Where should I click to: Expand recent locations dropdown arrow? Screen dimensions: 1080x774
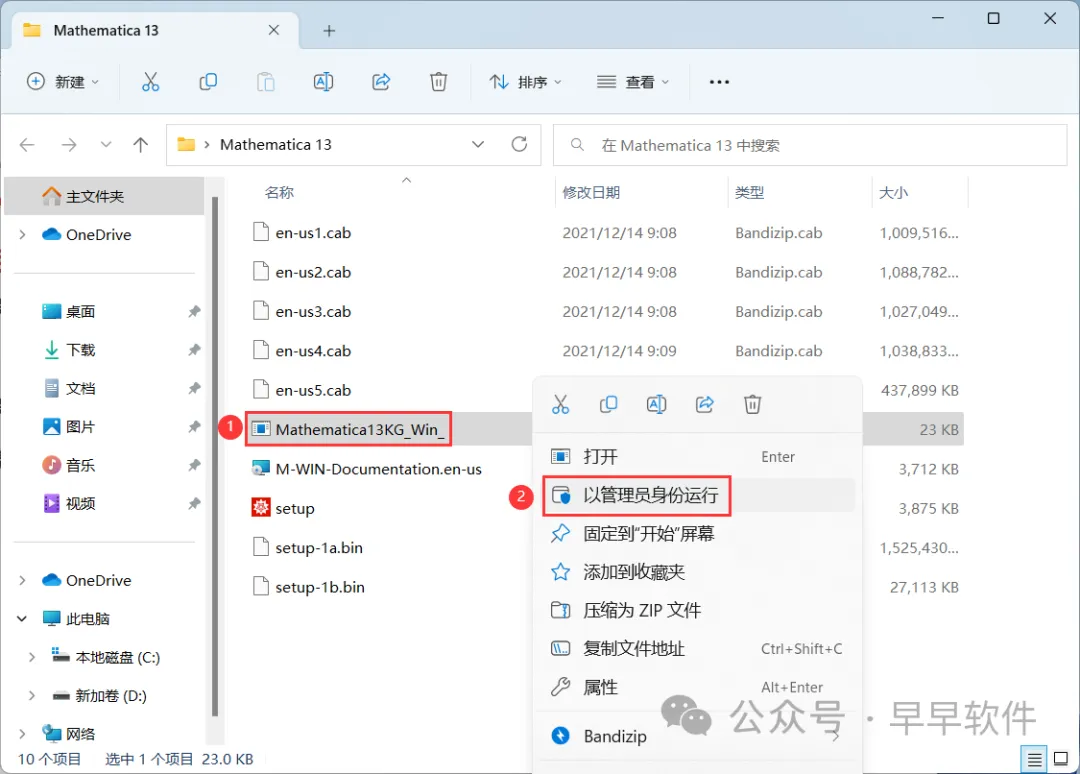click(105, 145)
